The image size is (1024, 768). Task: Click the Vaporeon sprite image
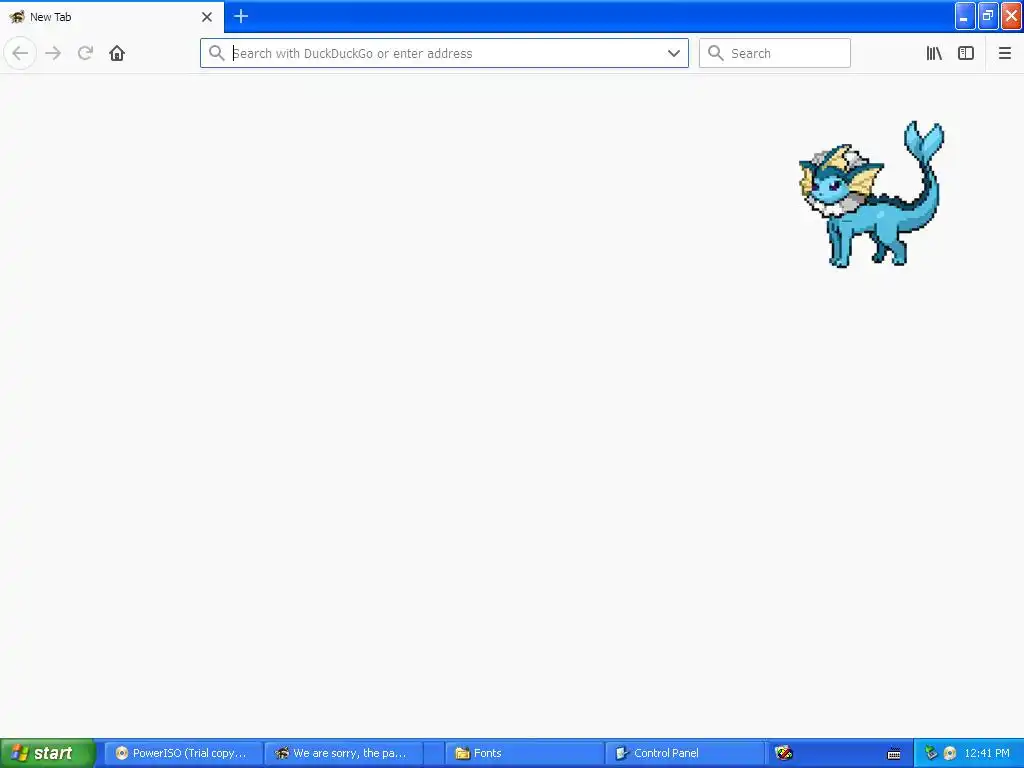click(x=871, y=194)
